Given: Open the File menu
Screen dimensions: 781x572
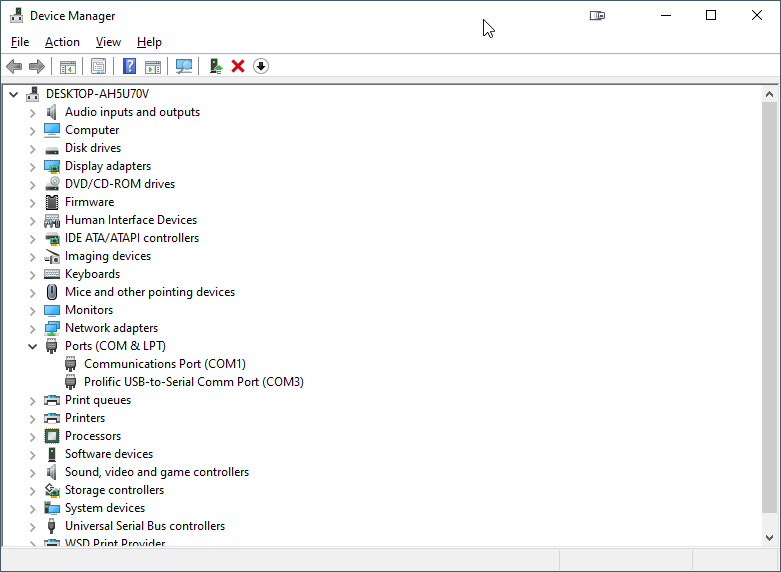Looking at the screenshot, I should click(20, 42).
